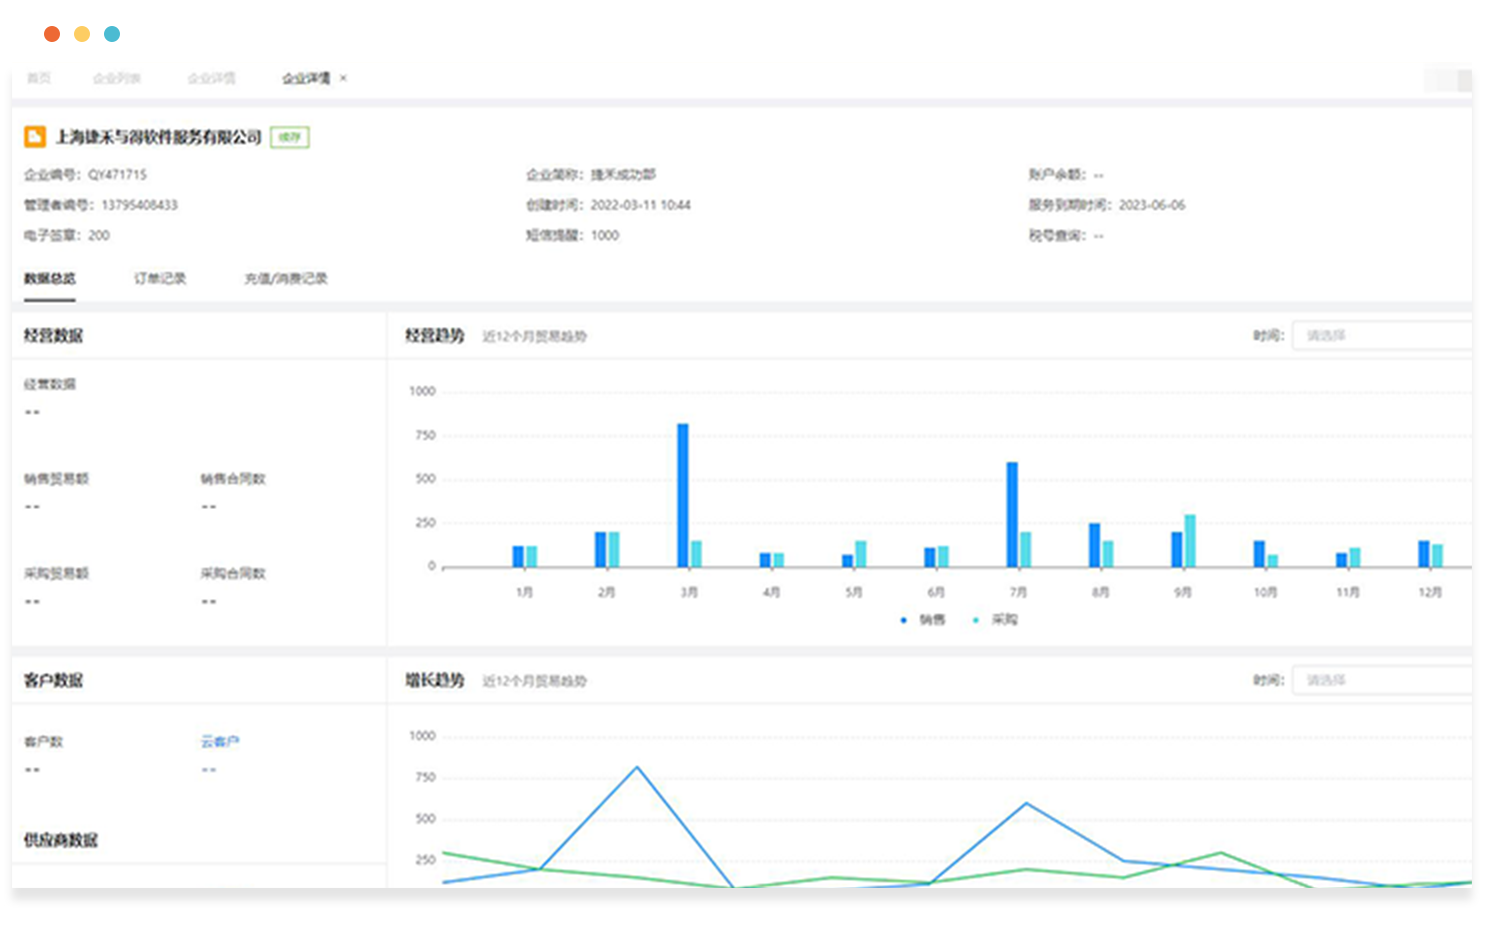Open the 充值/消费记录 sub-tab
Image resolution: width=1488 pixels, height=926 pixels.
point(286,278)
